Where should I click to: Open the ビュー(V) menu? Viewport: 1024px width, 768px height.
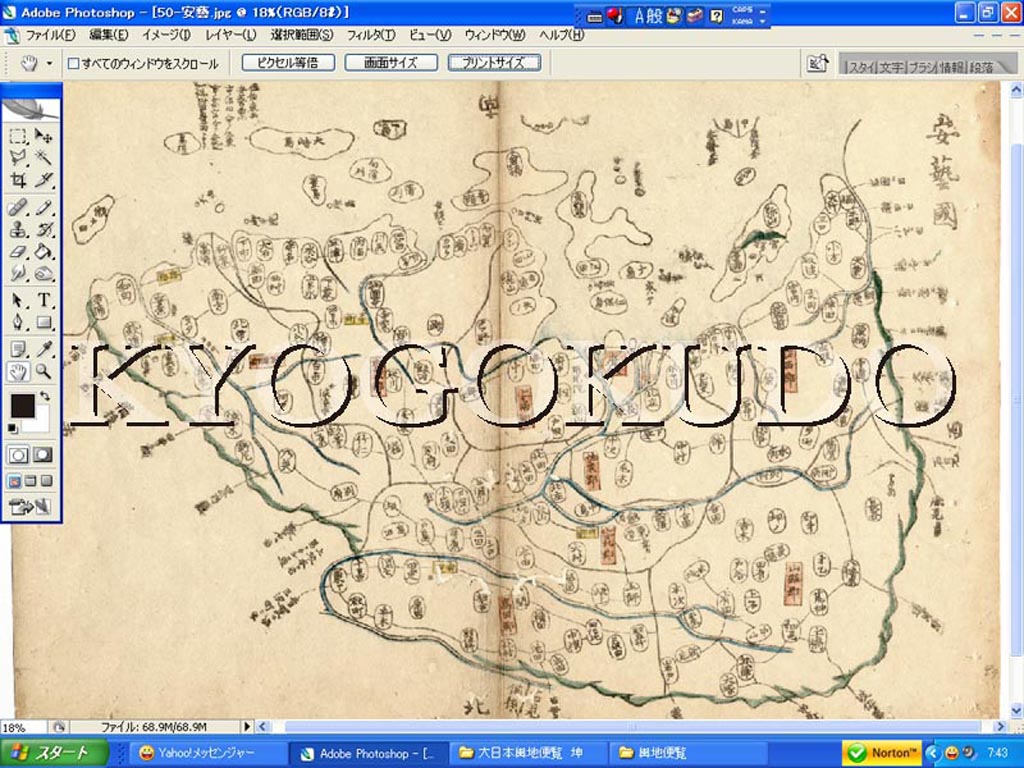(x=430, y=35)
